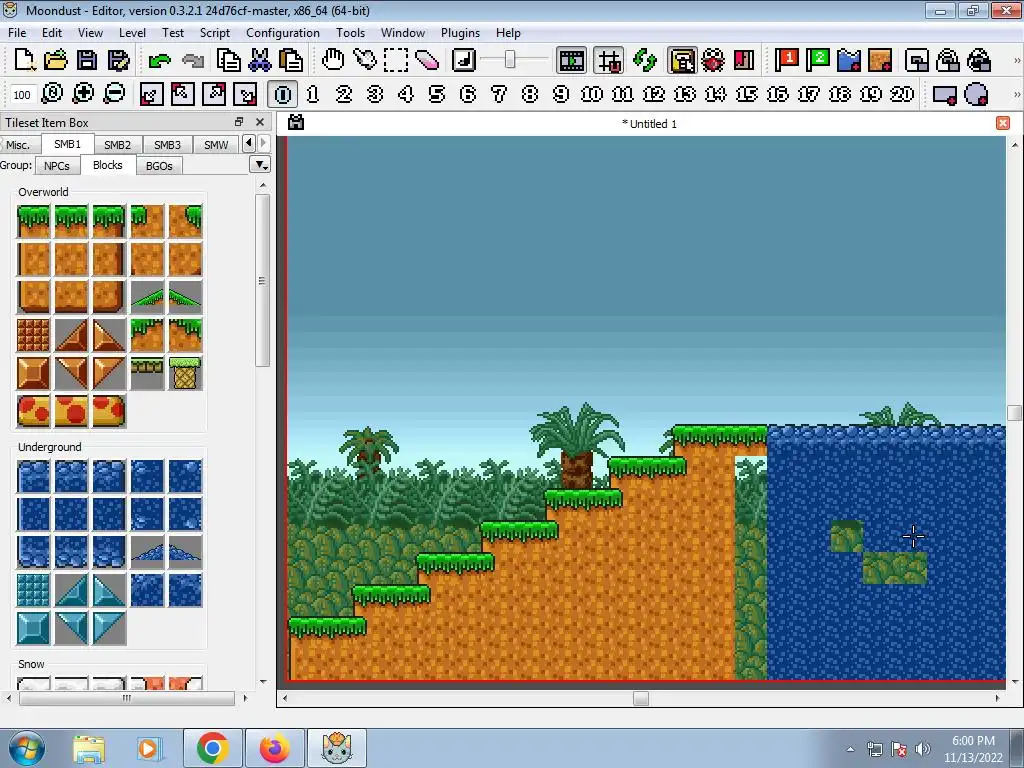Zoom in with the plus magnifier
This screenshot has height=768, width=1024.
(x=83, y=94)
